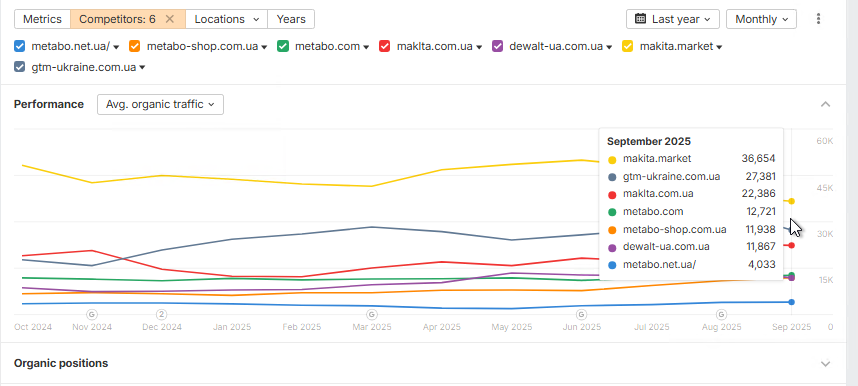
Task: Open the Years tab
Action: pyautogui.click(x=291, y=19)
